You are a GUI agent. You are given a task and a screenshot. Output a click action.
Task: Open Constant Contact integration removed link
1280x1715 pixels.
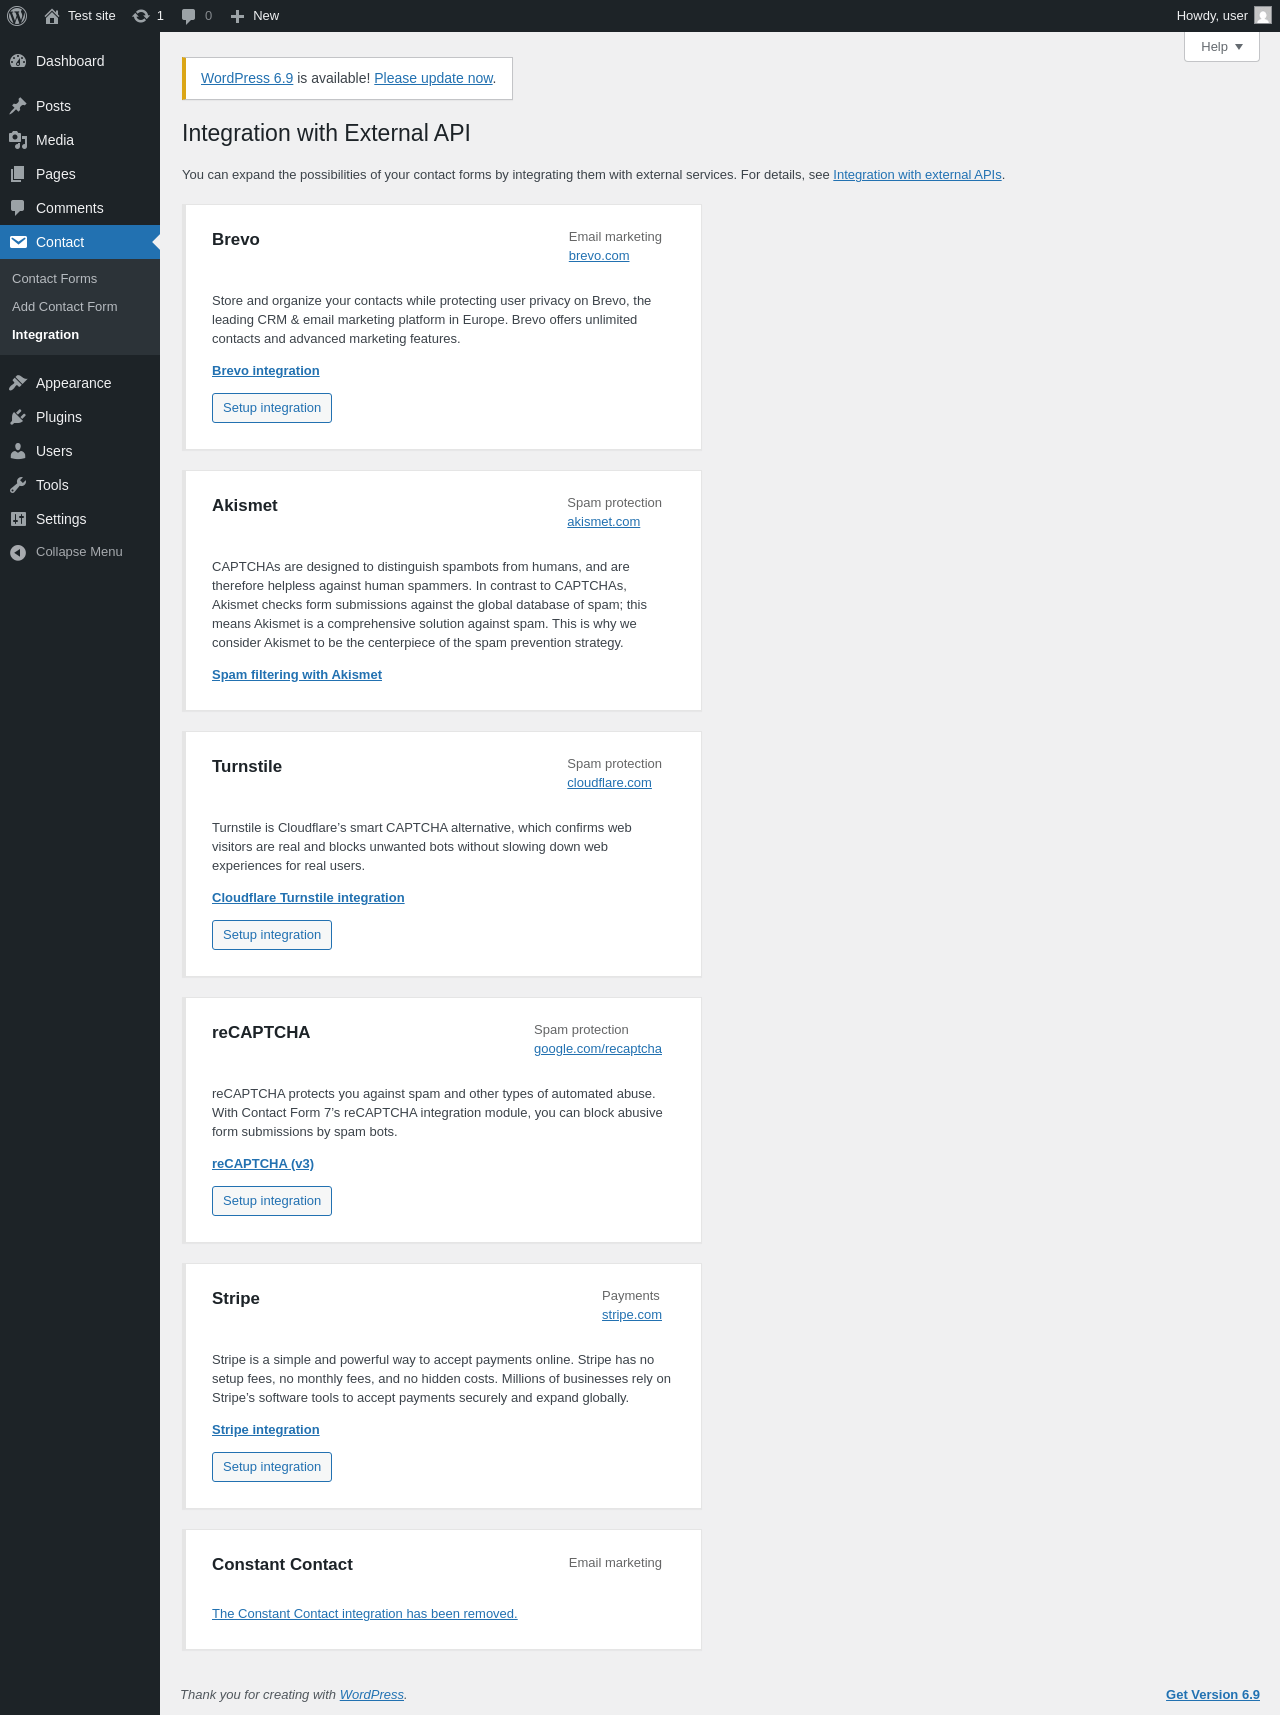365,1614
